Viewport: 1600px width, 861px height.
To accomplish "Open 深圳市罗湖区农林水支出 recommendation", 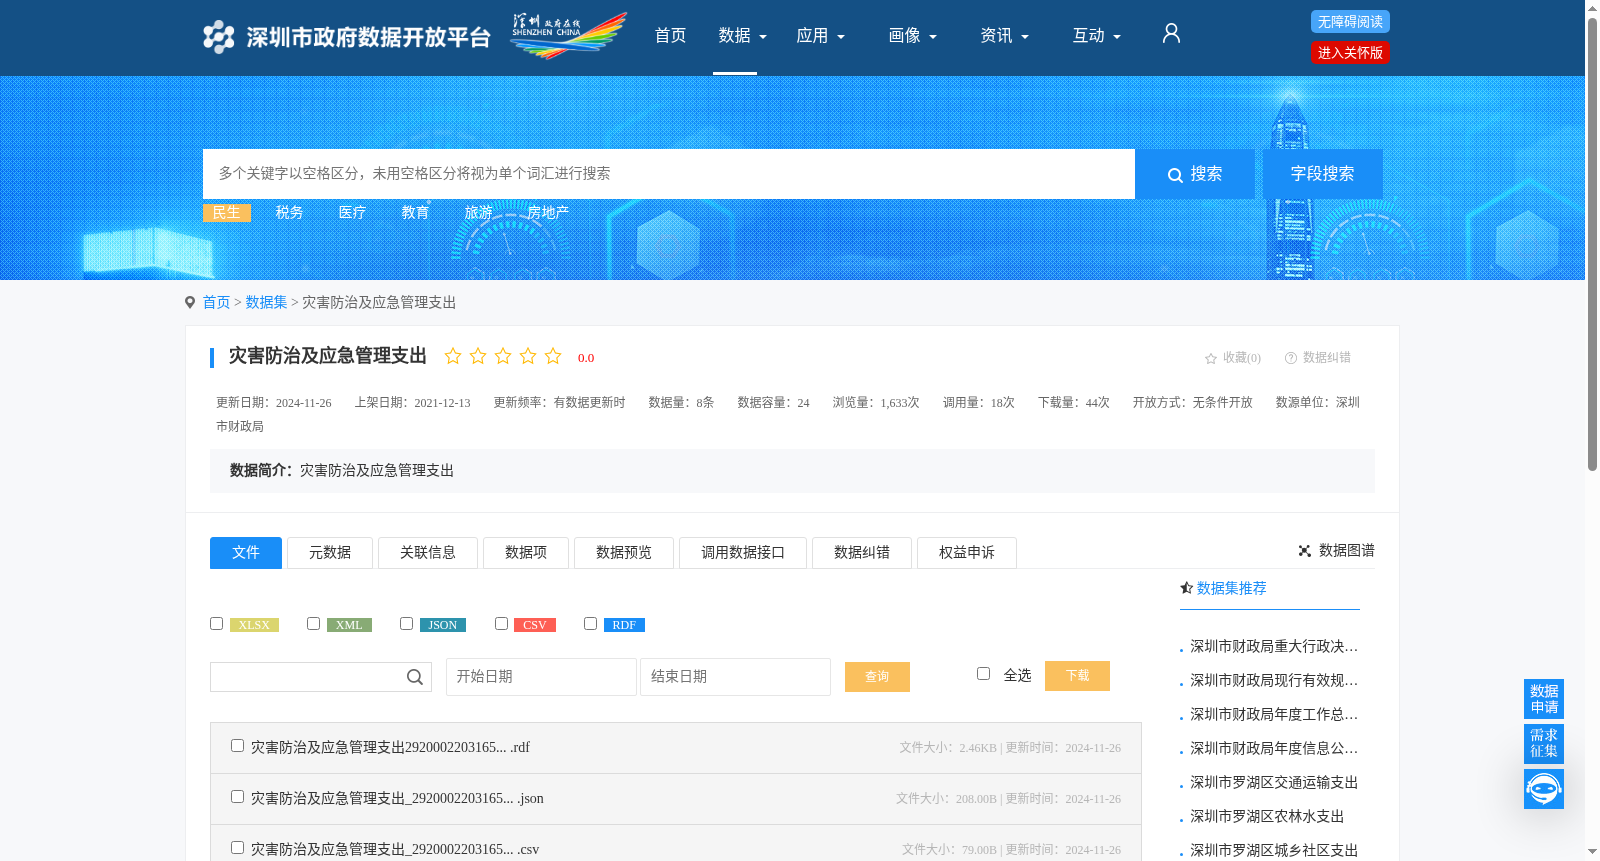I will (x=1267, y=816).
